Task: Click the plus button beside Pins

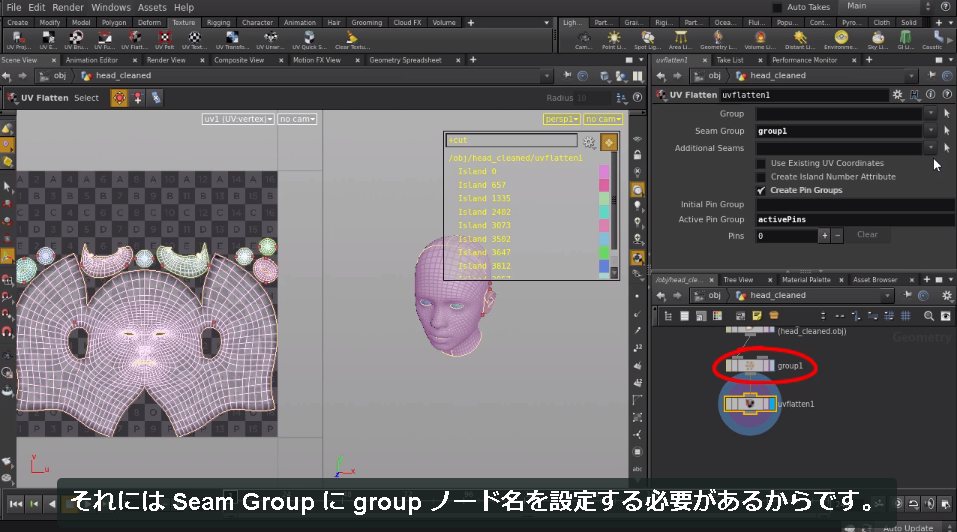Action: click(x=825, y=235)
